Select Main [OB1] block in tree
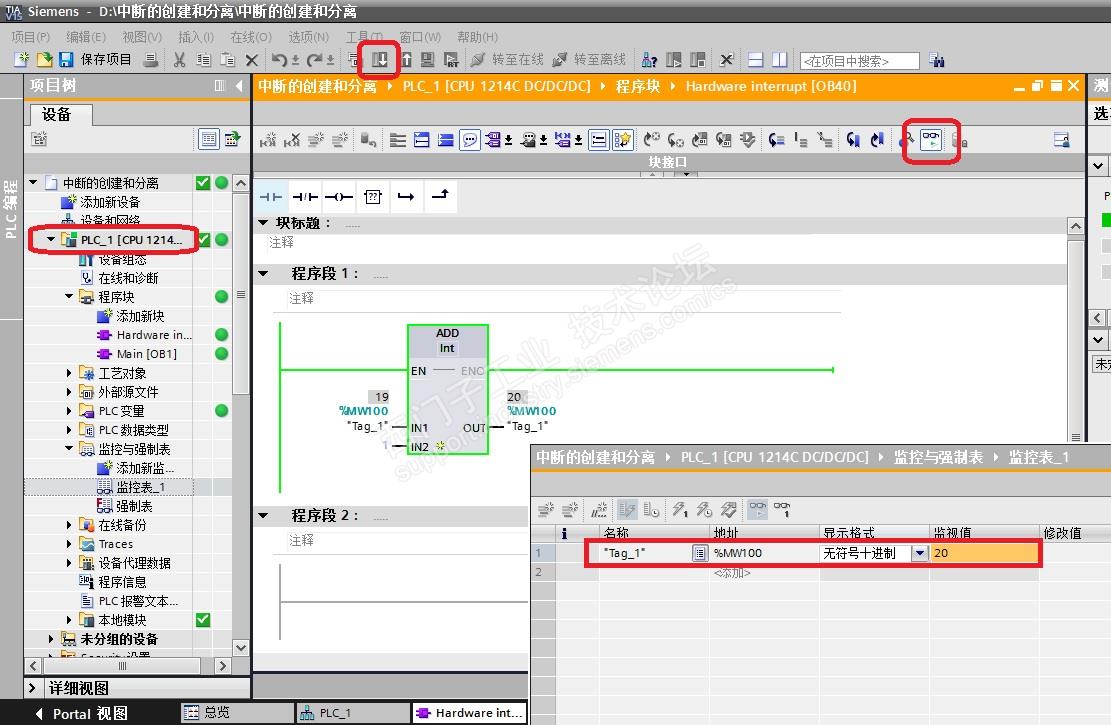This screenshot has height=725, width=1111. (147, 354)
